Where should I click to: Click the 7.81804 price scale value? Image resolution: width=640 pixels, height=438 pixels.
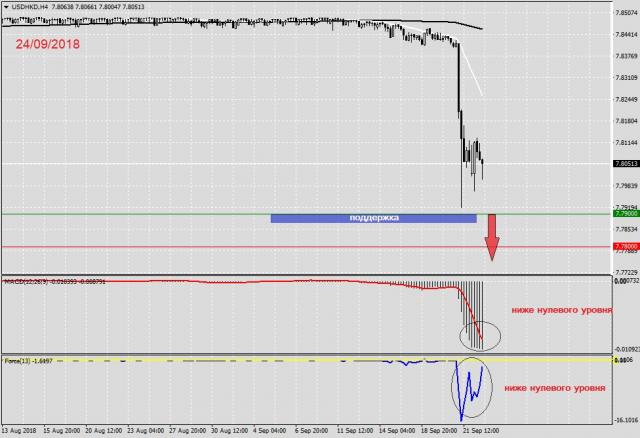(626, 121)
